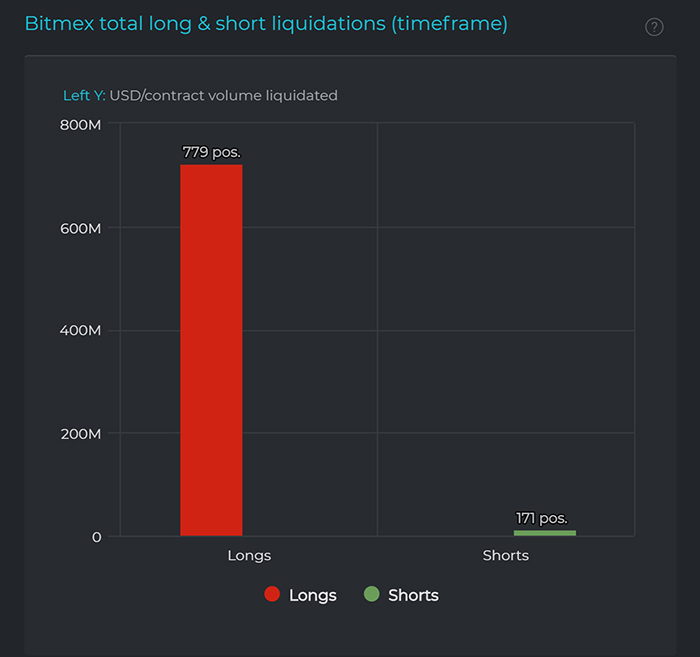
Task: Click the red Longs legend circle
Action: tap(272, 595)
